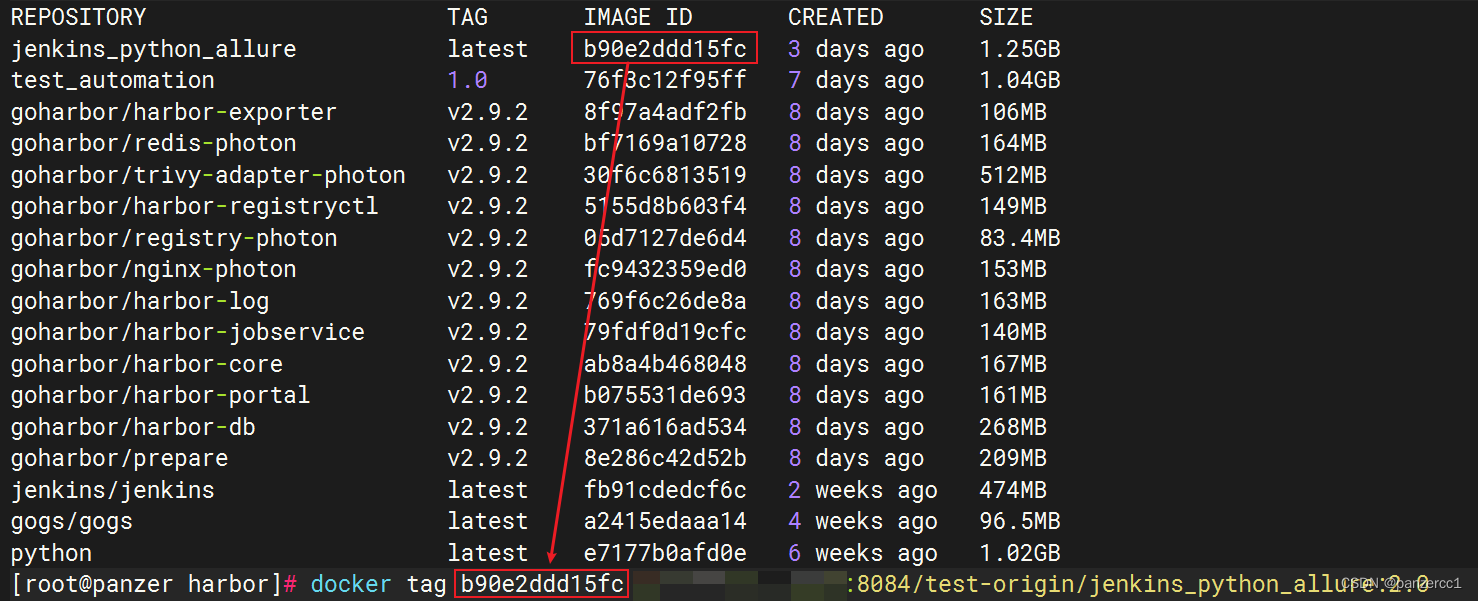Select image ID ab8a4b468048
Viewport: 1478px width, 601px height.
(665, 364)
